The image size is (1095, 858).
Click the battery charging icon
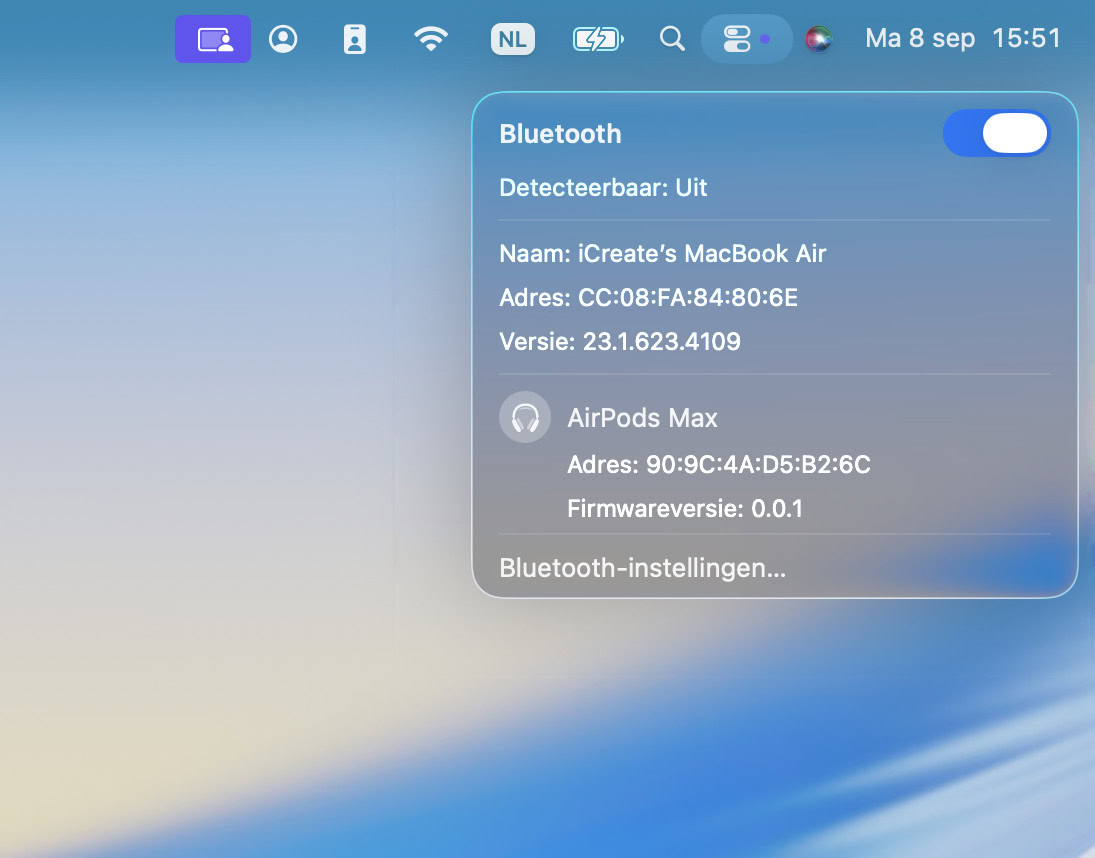point(597,40)
